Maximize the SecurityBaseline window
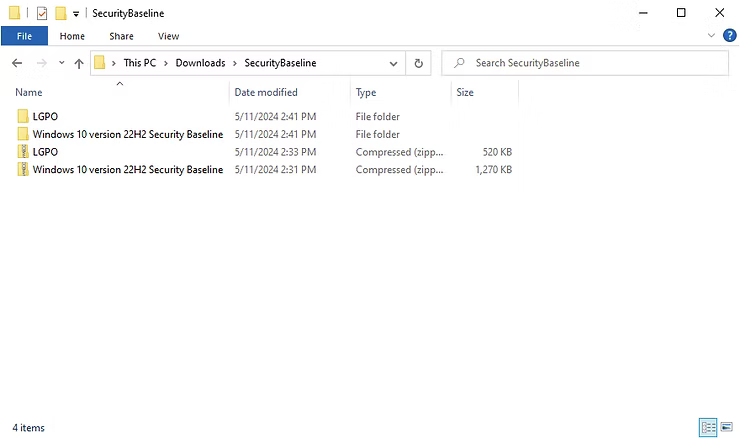 tap(681, 13)
